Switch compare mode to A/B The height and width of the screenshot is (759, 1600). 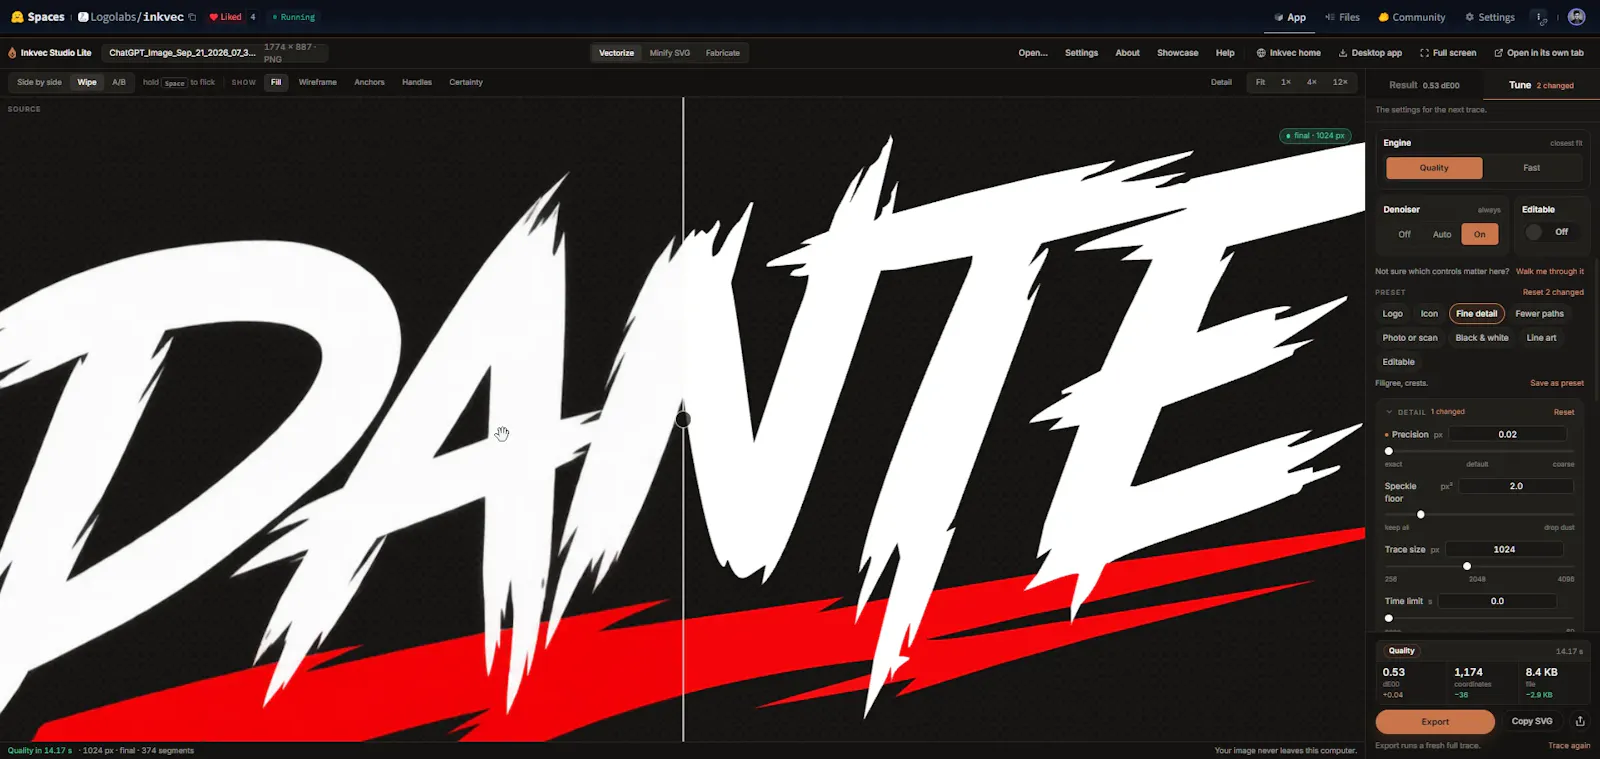(119, 82)
